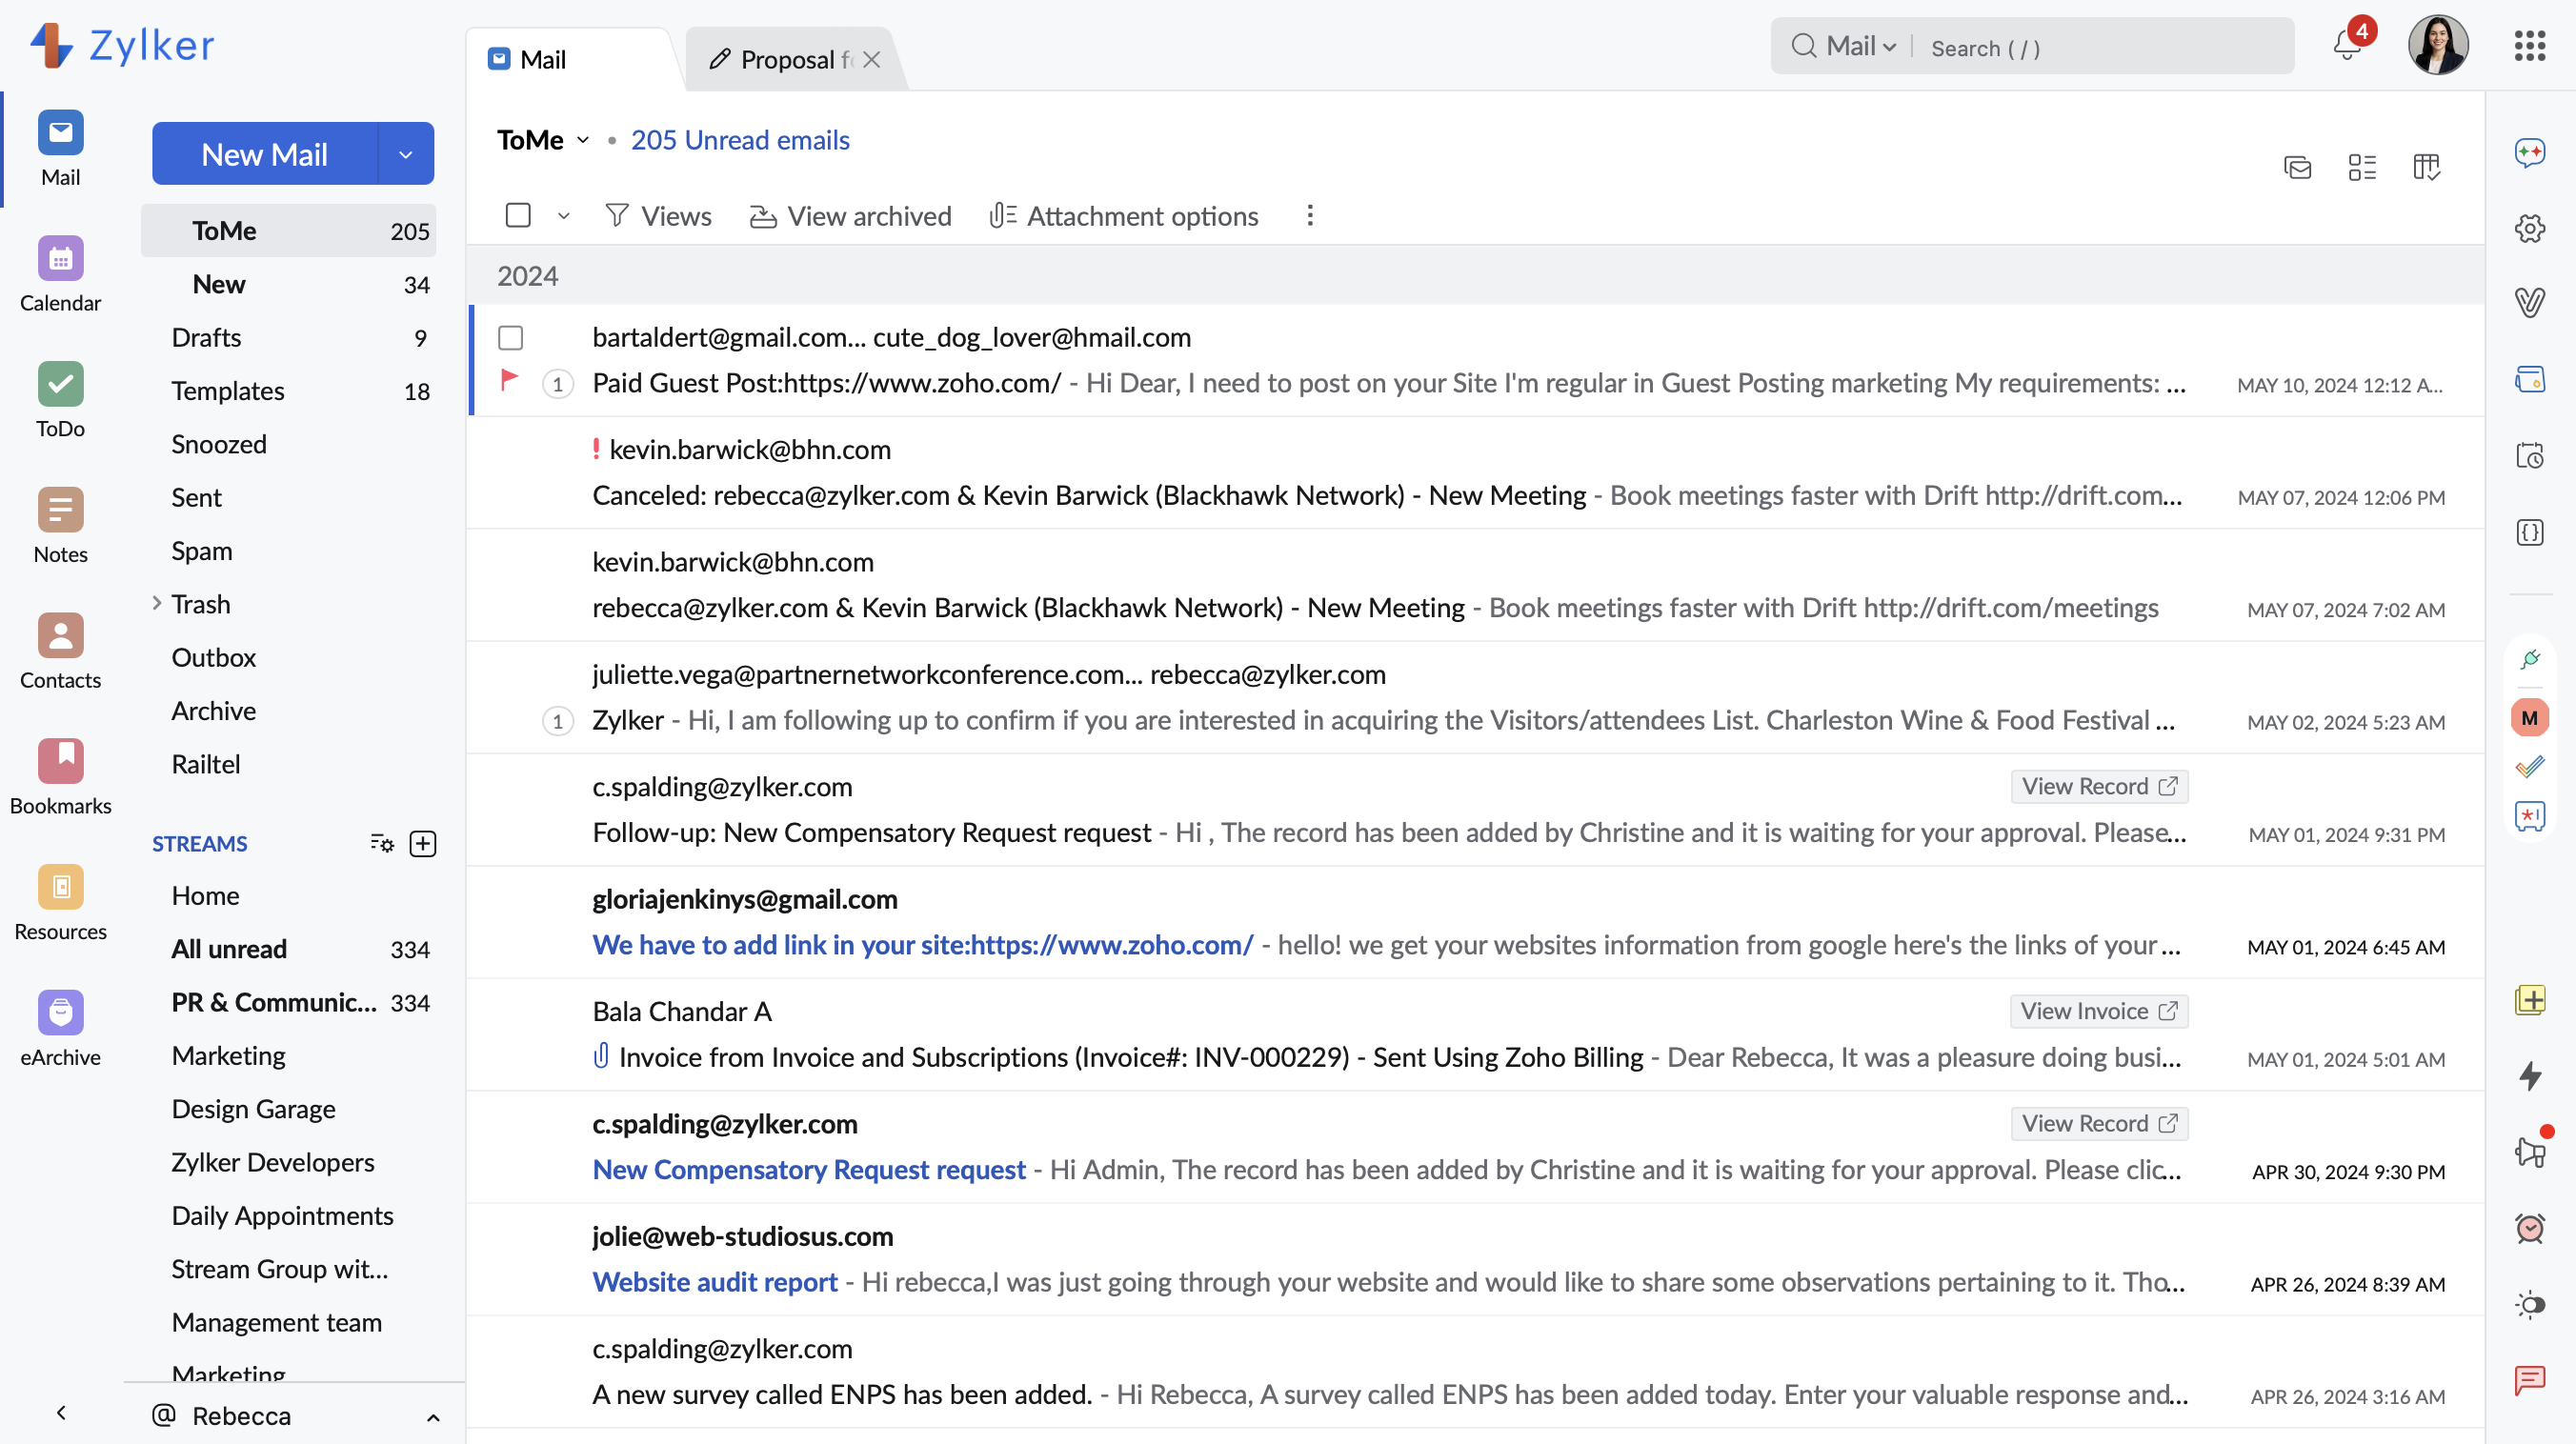Open the ENPS survey email
This screenshot has width=2576, height=1444.
click(1476, 1372)
